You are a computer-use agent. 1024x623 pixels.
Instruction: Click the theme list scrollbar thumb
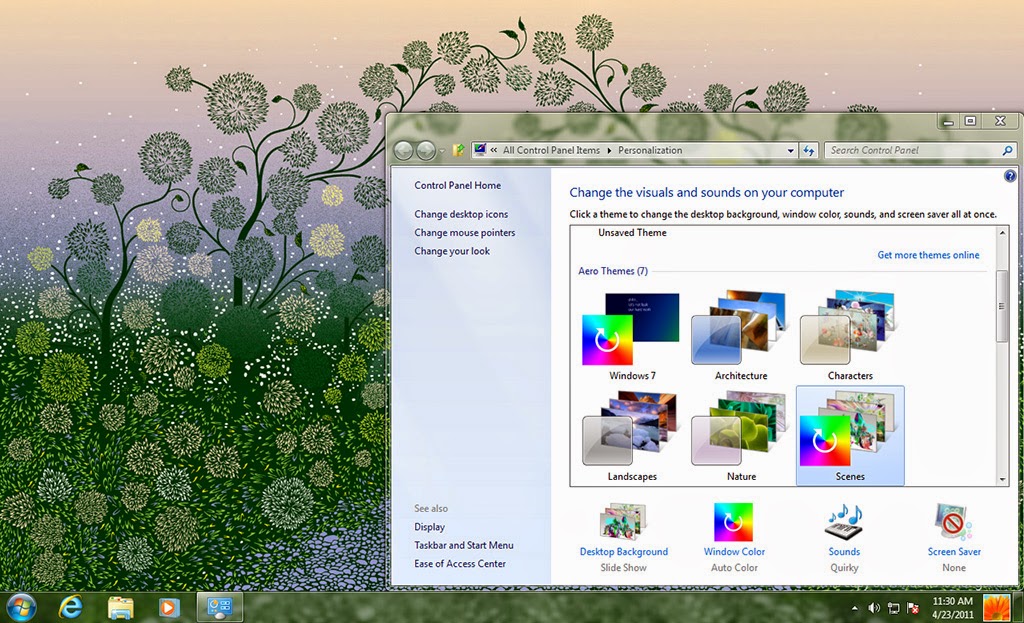click(x=1002, y=306)
